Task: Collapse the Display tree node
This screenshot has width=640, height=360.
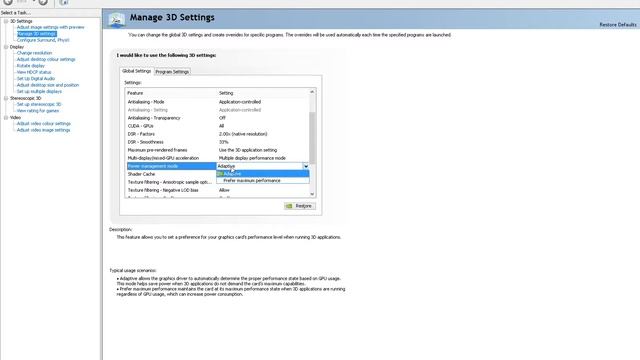Action: click(x=6, y=47)
